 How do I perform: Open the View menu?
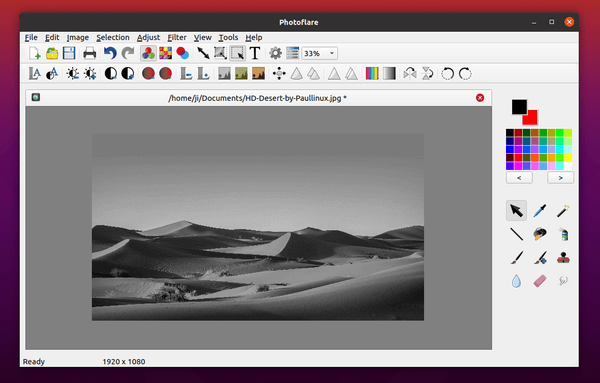(202, 37)
